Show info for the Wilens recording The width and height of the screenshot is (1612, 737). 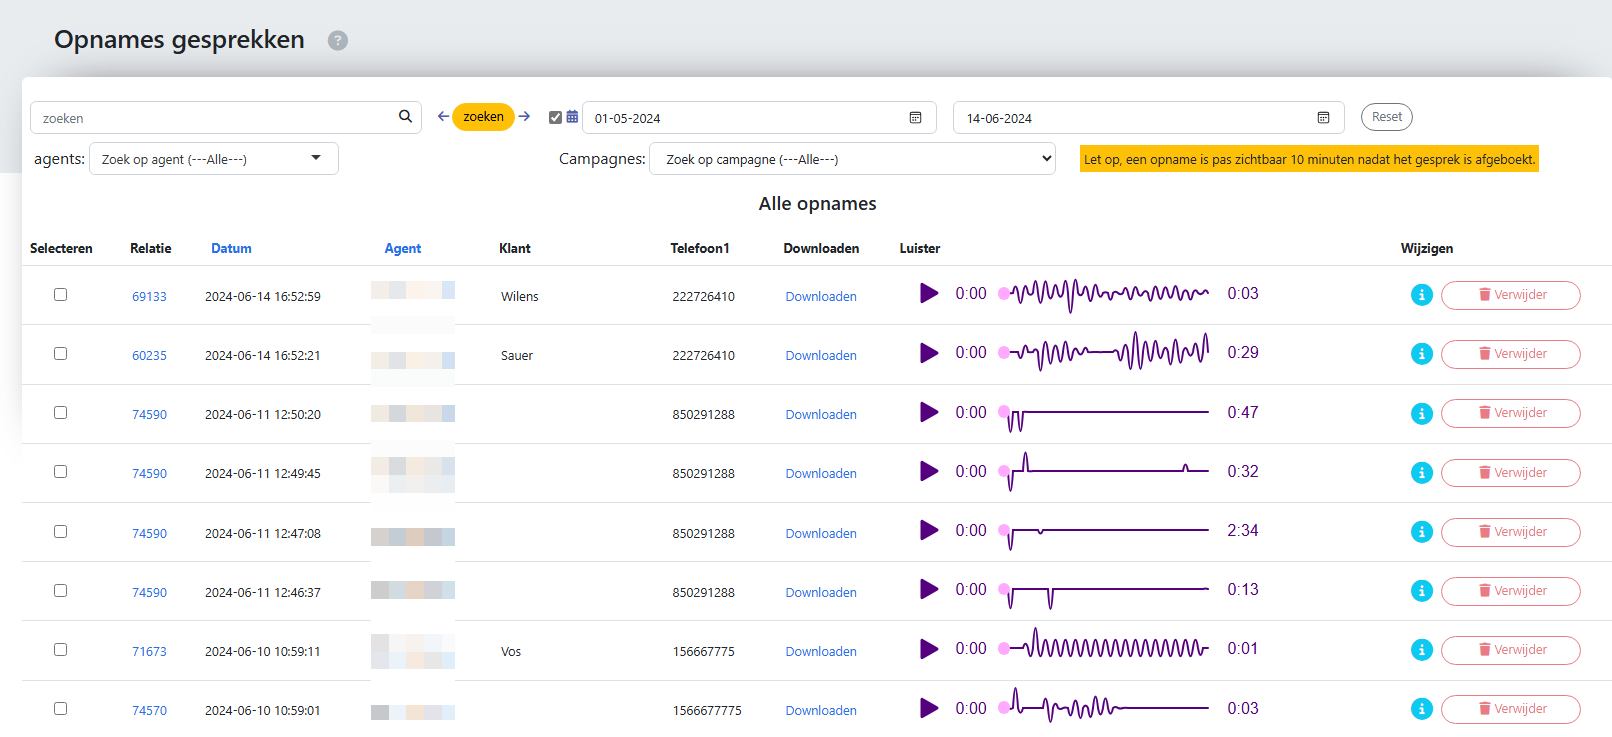1422,295
